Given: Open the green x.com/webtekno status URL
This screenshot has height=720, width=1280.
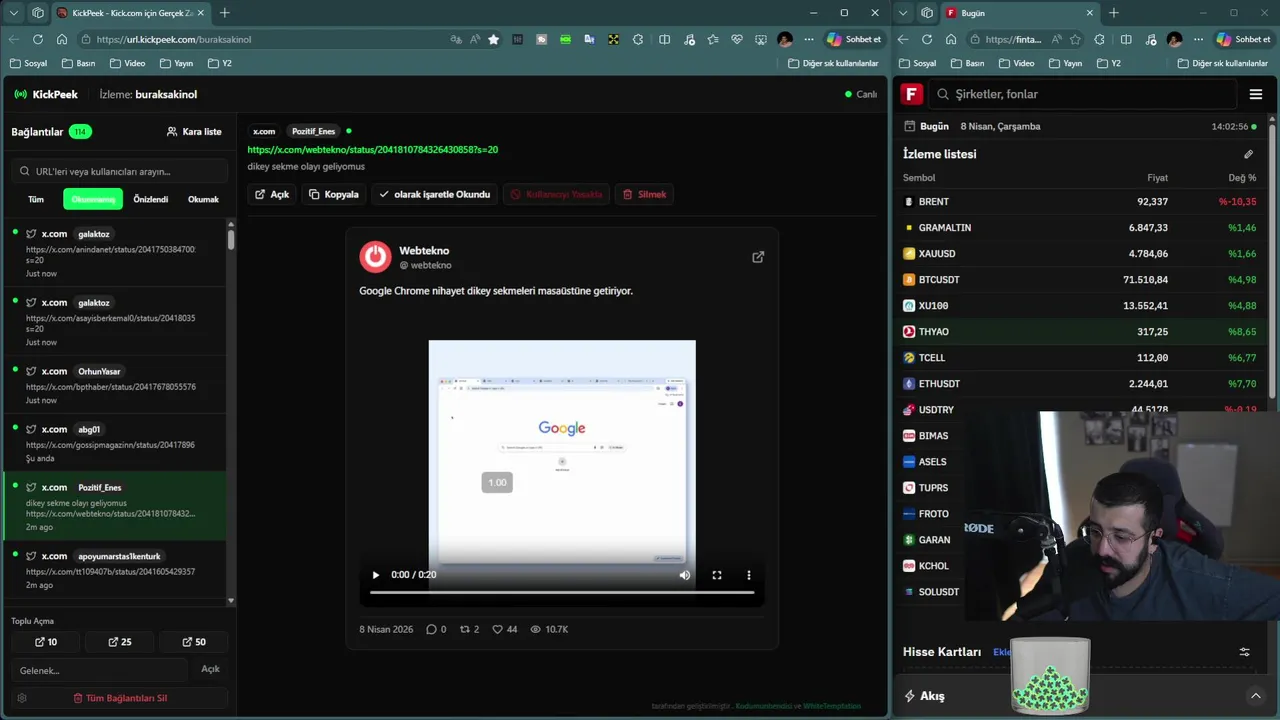Looking at the screenshot, I should [x=373, y=150].
